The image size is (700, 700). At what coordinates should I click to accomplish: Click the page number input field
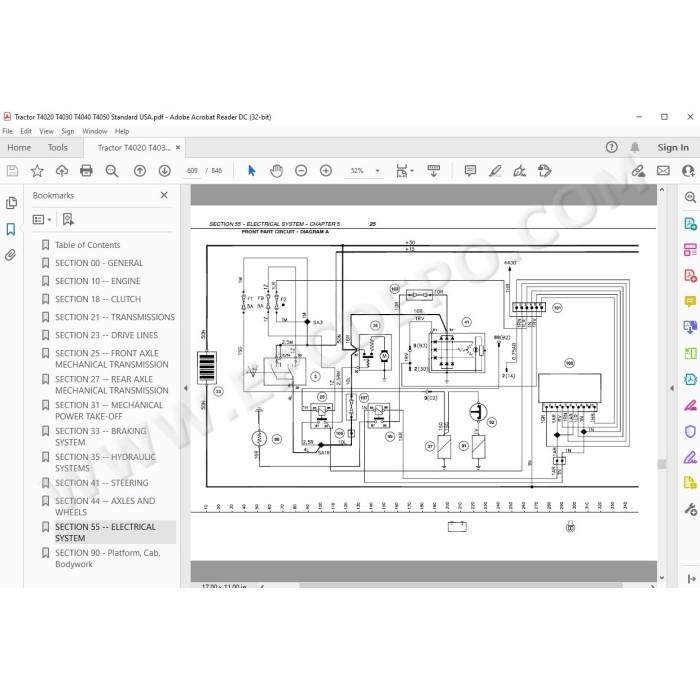192,171
